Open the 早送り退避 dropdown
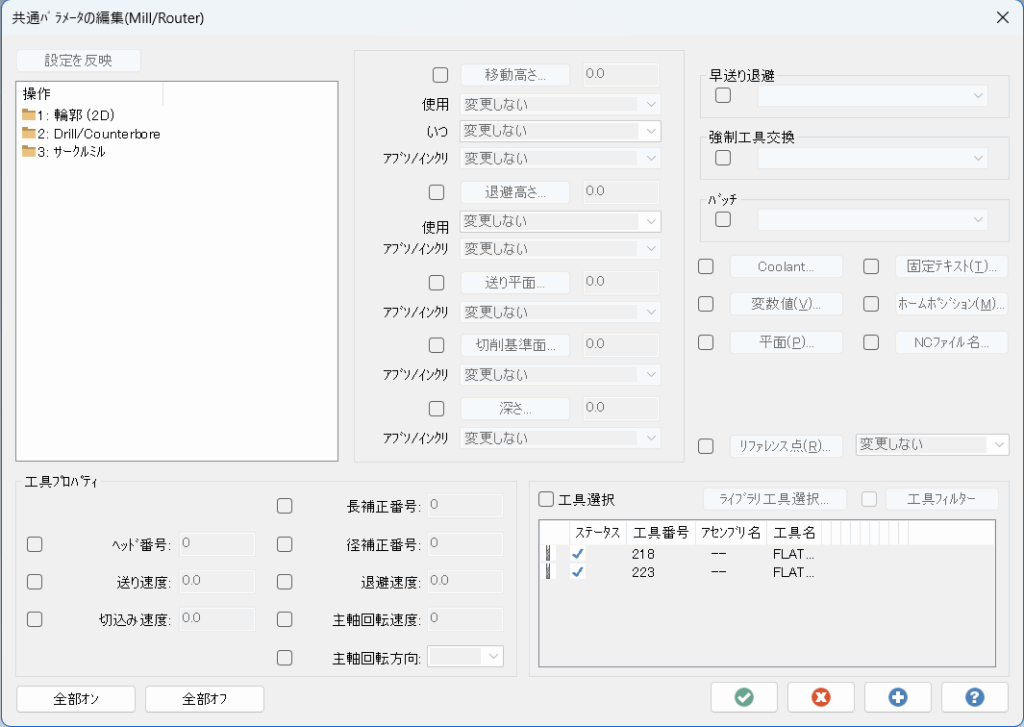 873,95
